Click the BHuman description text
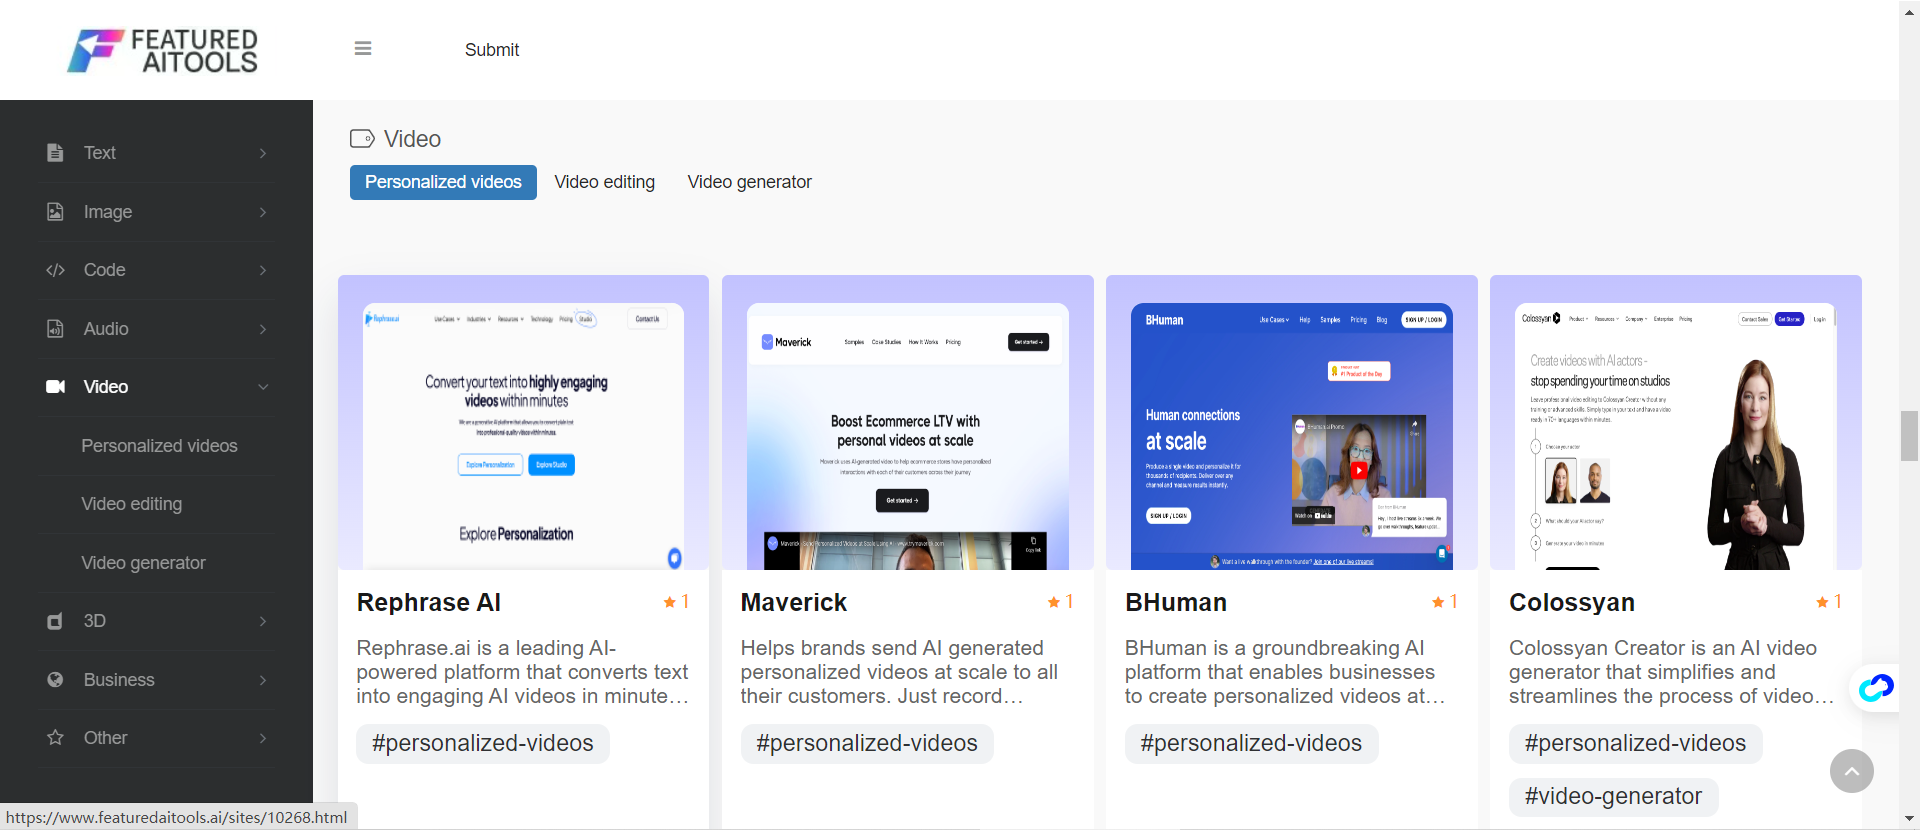Image resolution: width=1920 pixels, height=830 pixels. [x=1285, y=672]
